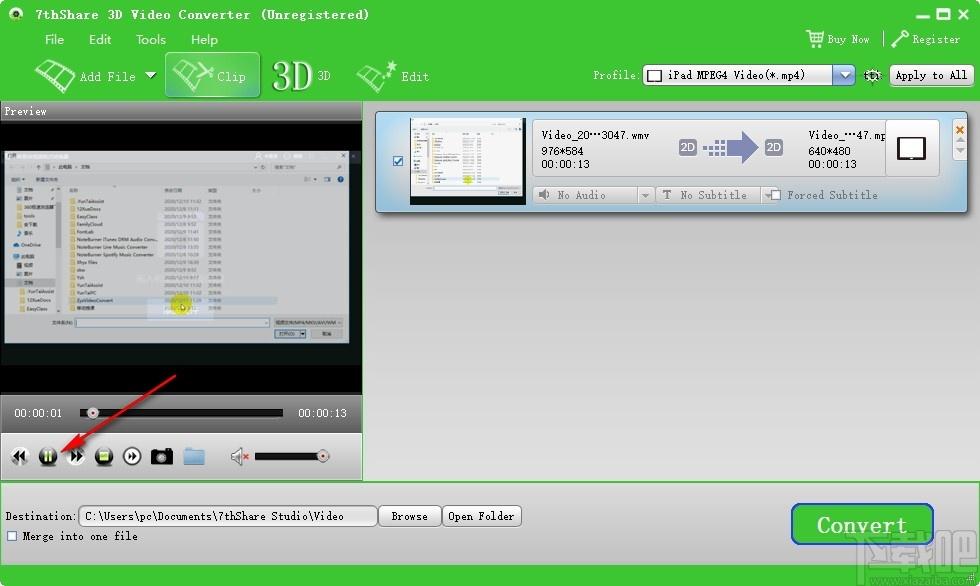The width and height of the screenshot is (980, 586).
Task: Enable Forced Subtitle checkbox
Action: coord(776,195)
